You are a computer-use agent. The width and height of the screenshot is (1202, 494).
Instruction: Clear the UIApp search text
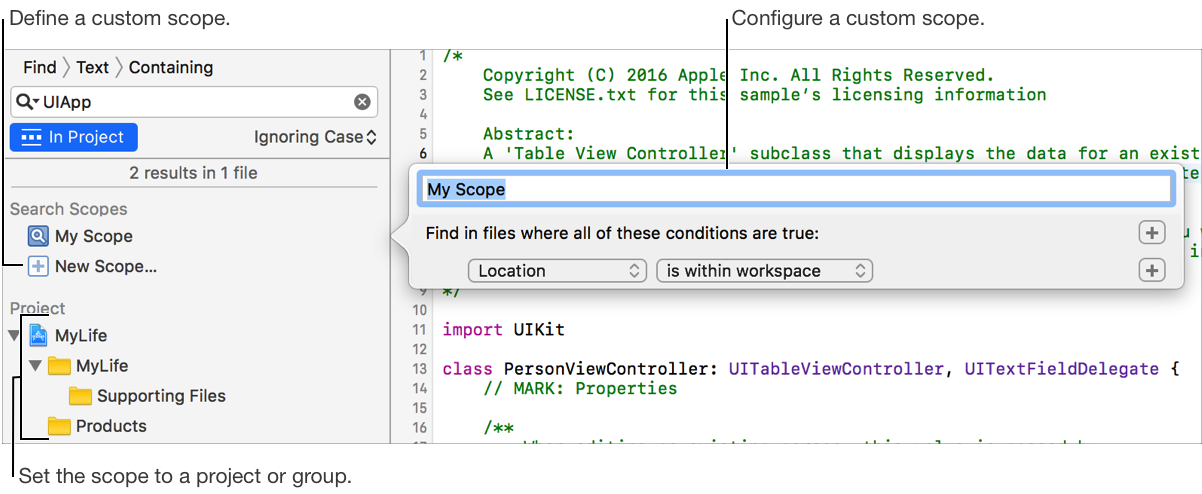[363, 102]
